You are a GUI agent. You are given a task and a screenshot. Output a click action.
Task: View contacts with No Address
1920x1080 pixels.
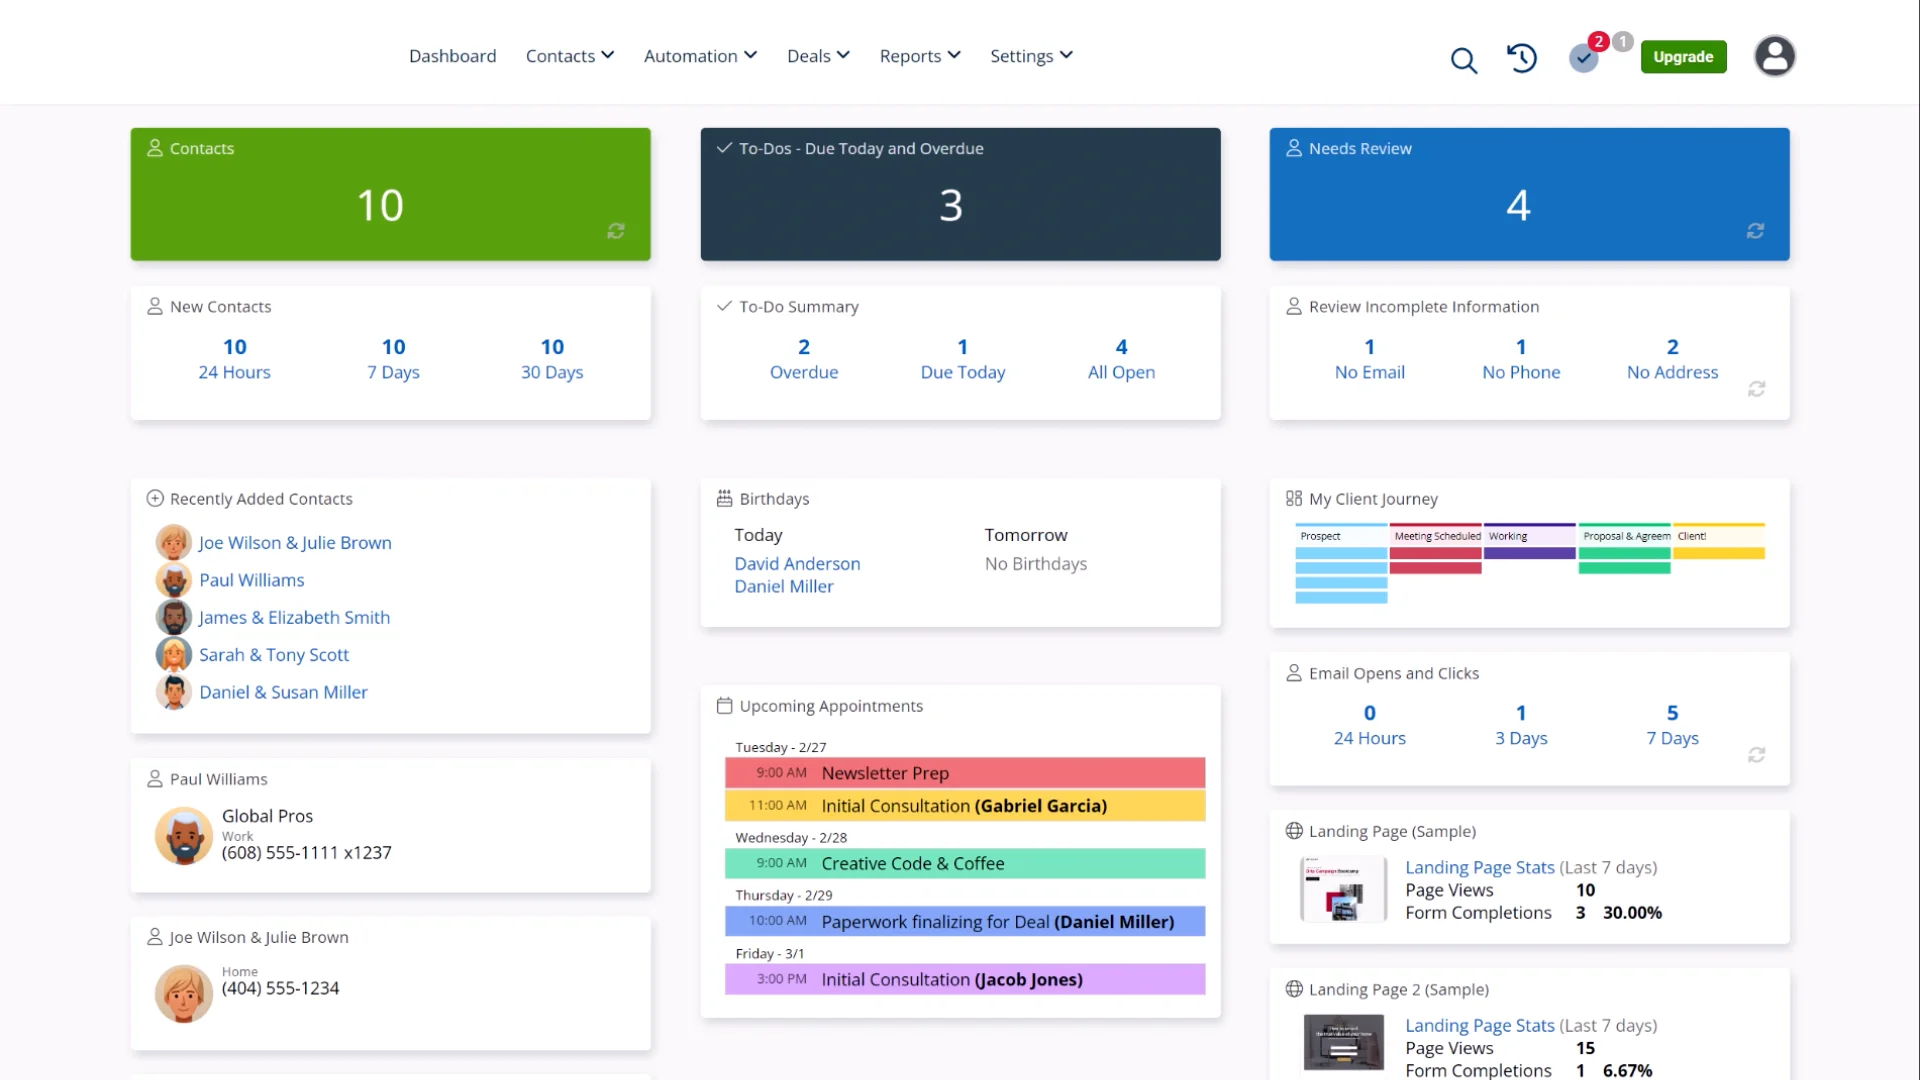click(1672, 359)
